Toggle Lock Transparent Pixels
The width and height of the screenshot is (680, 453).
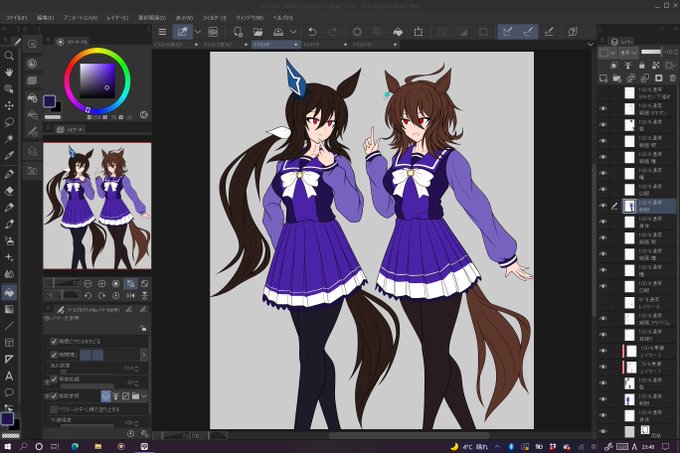pyautogui.click(x=656, y=65)
